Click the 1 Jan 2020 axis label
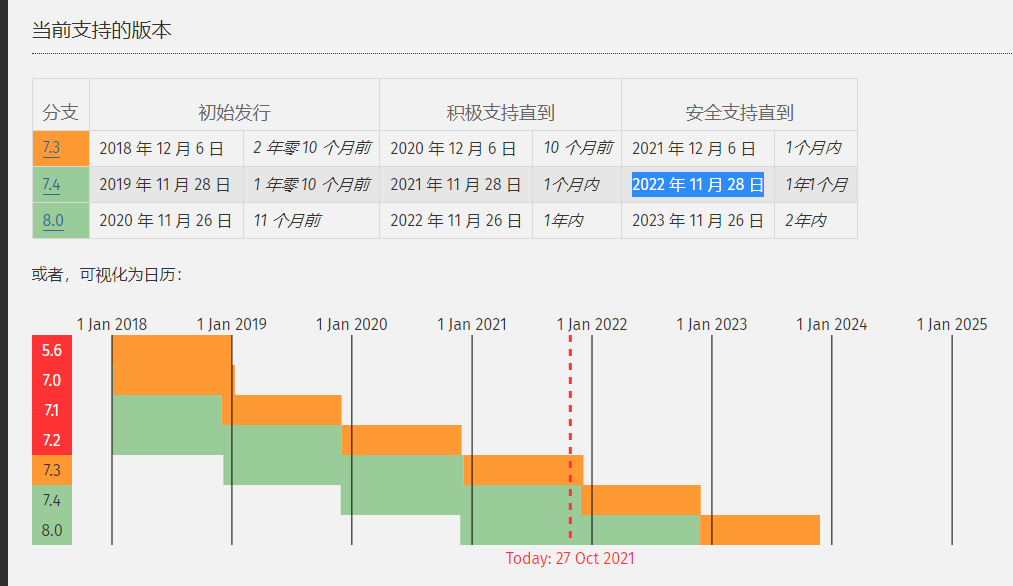The width and height of the screenshot is (1013, 586). pos(351,324)
